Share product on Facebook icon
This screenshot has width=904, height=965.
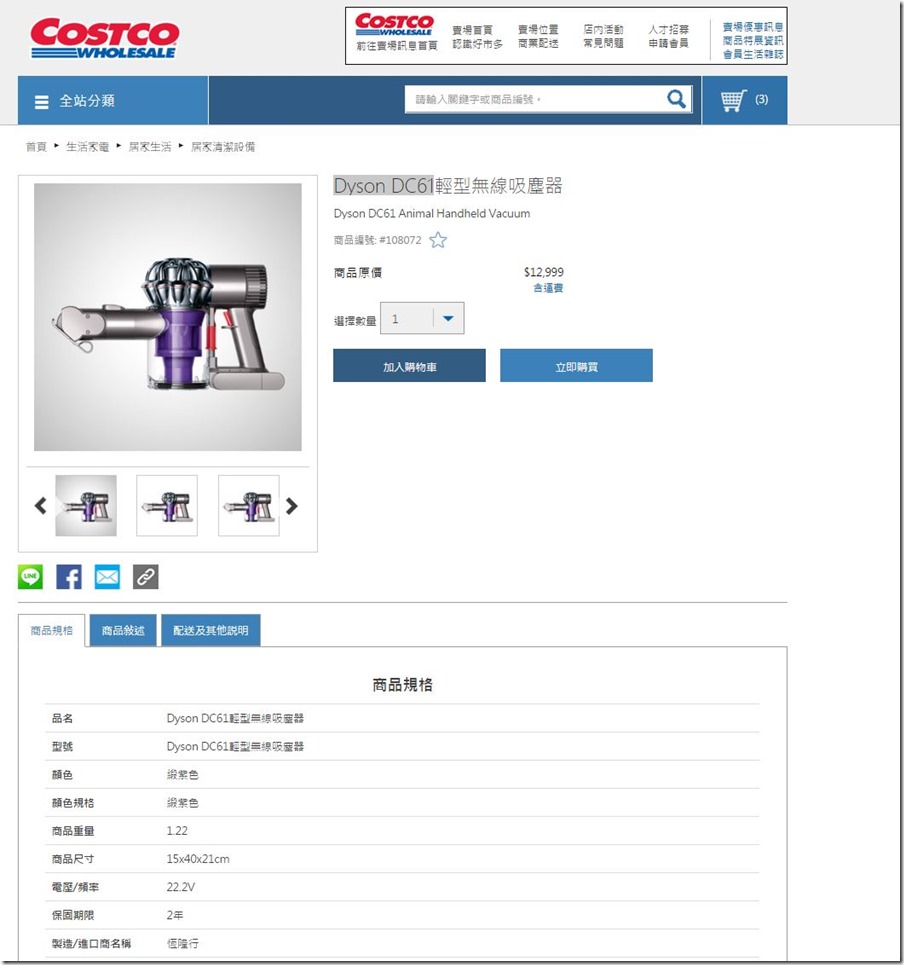click(x=69, y=577)
